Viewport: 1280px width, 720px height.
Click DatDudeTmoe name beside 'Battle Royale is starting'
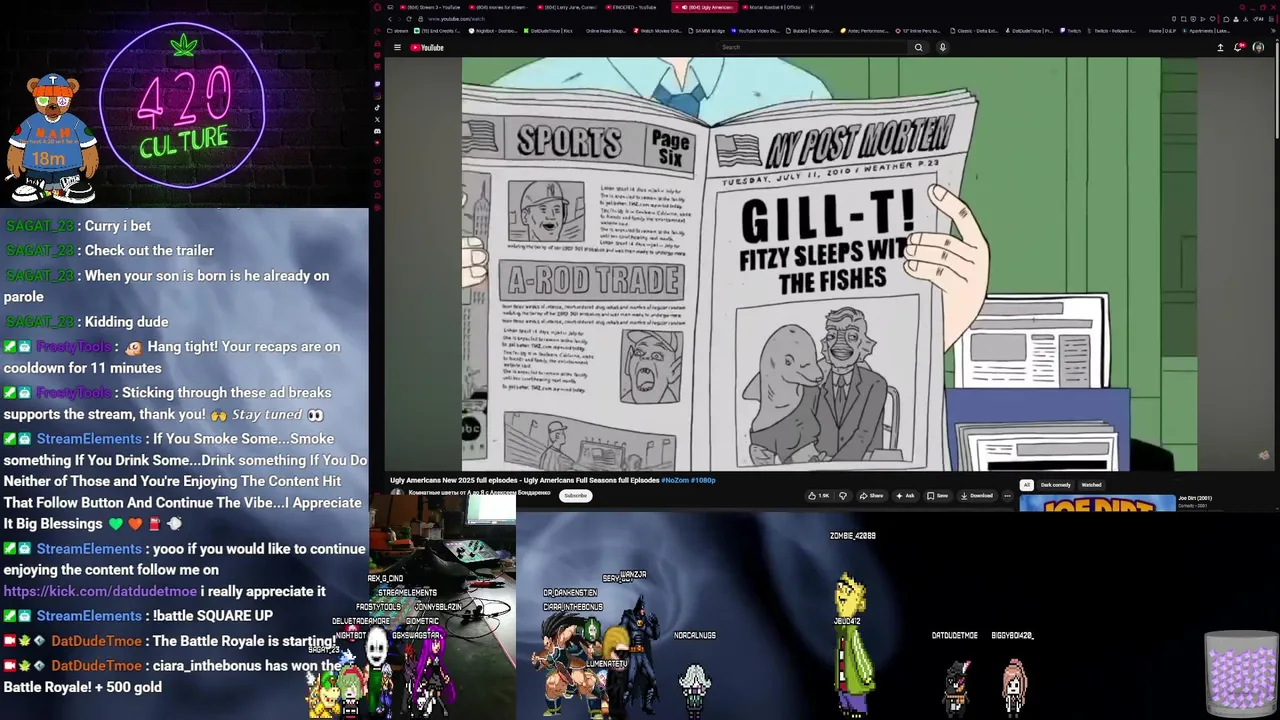pos(96,641)
